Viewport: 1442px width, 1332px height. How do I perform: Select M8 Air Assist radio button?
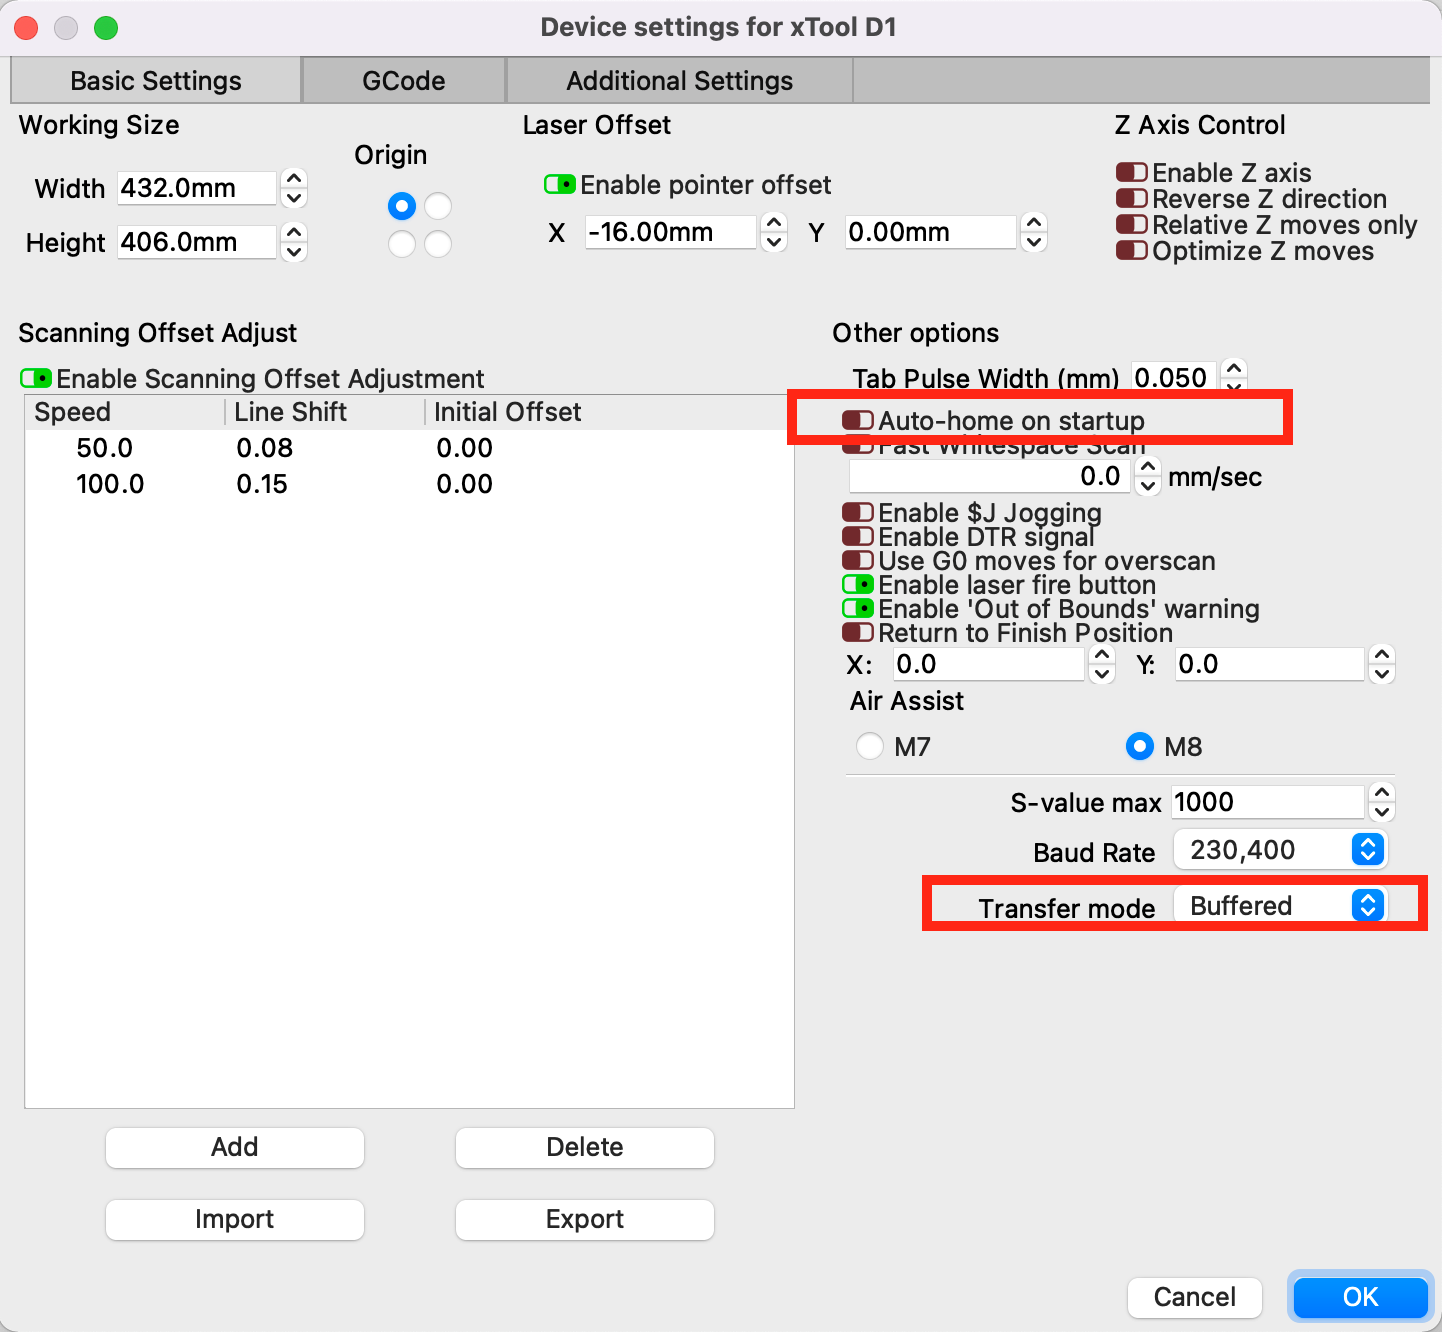[x=1140, y=746]
